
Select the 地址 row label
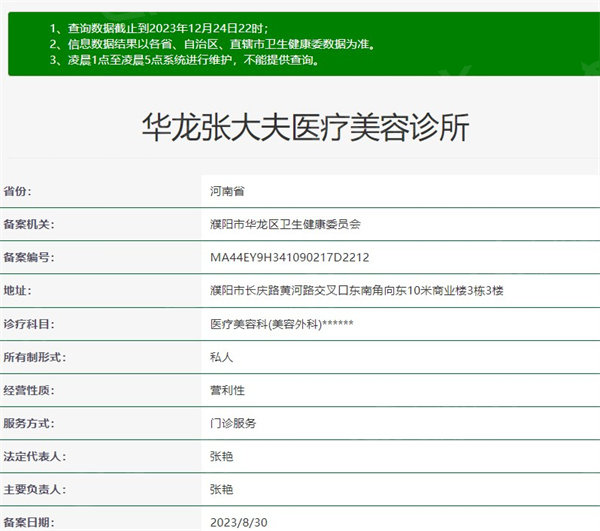pyautogui.click(x=18, y=290)
